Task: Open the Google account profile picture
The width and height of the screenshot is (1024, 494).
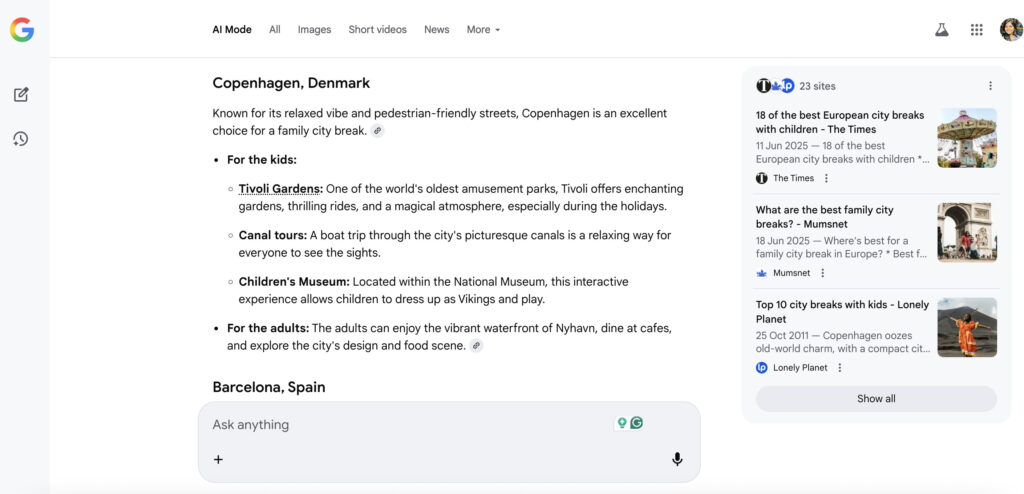Action: point(1010,30)
